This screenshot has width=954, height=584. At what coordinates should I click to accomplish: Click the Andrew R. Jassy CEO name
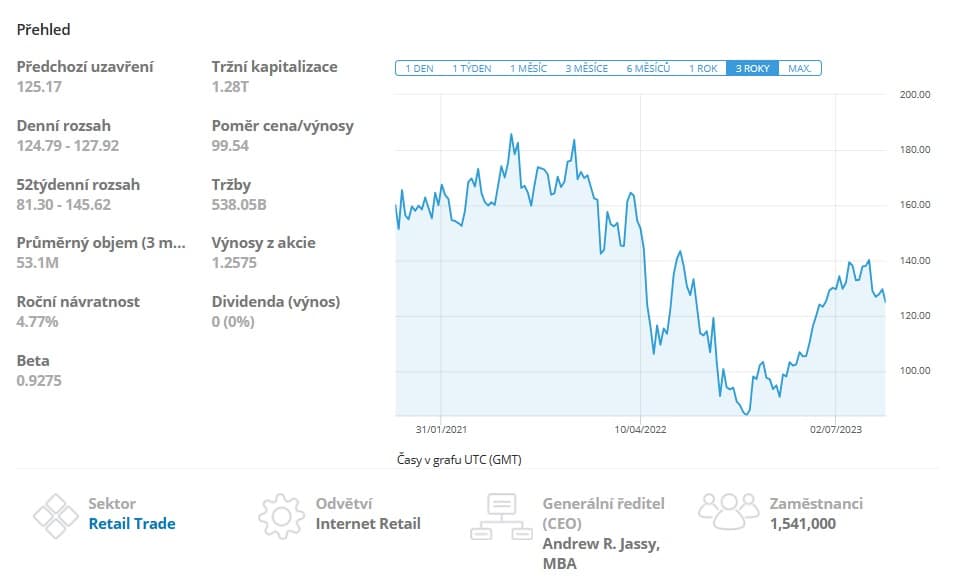point(600,553)
